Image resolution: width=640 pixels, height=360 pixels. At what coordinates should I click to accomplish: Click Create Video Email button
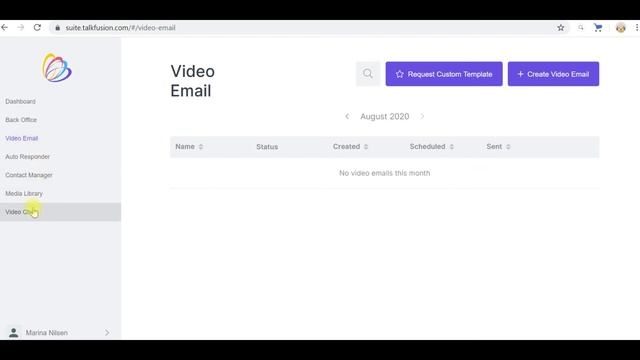click(x=553, y=74)
